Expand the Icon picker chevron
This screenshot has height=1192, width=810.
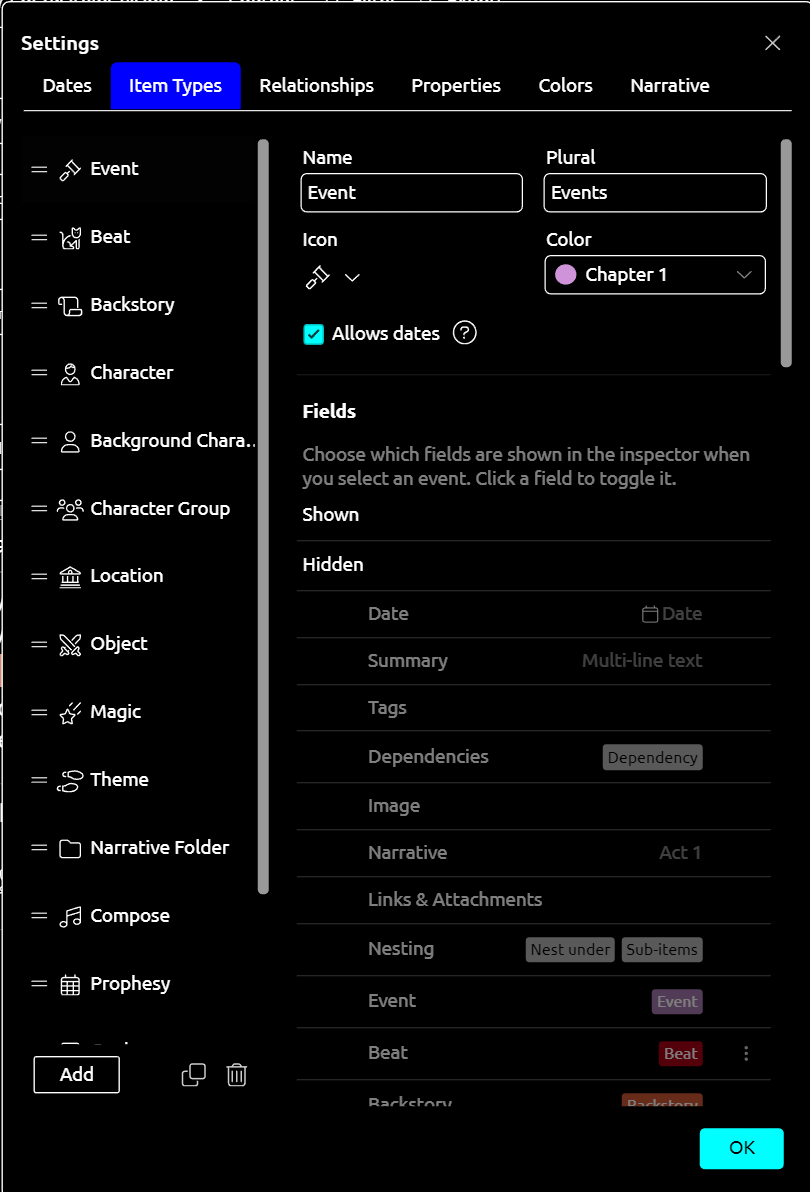point(352,277)
